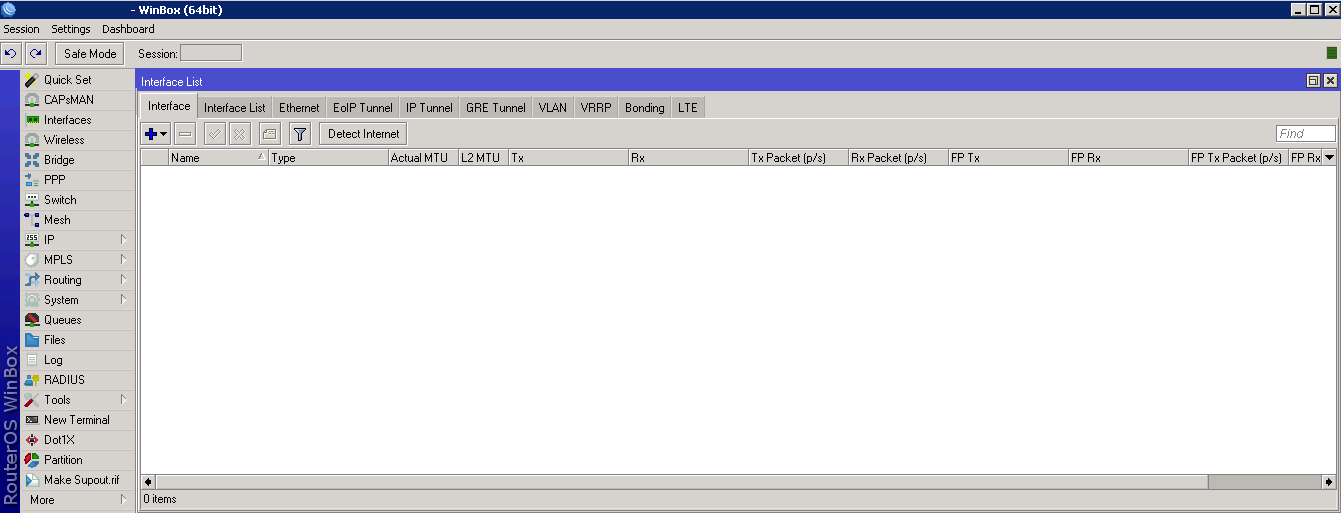This screenshot has width=1341, height=513.
Task: Select the Interface tab
Action: pos(169,106)
